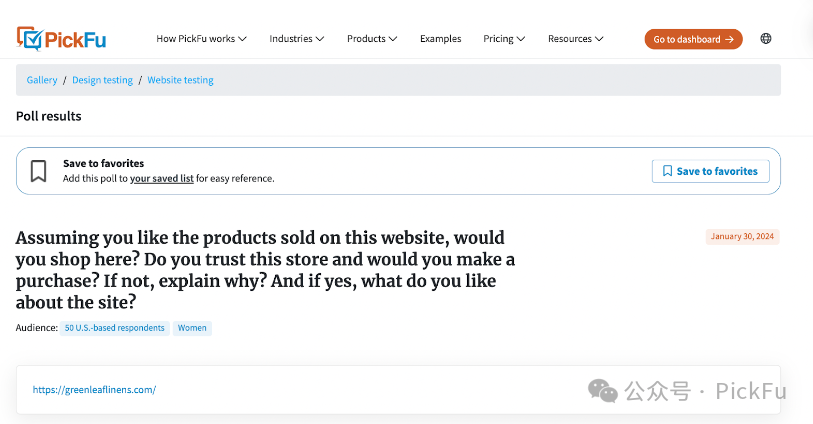Open the Website testing breadcrumb link
The image size is (813, 424).
click(x=180, y=80)
